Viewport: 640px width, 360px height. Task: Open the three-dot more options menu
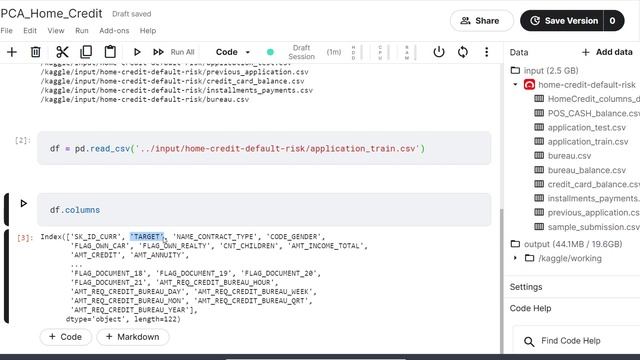[x=487, y=52]
